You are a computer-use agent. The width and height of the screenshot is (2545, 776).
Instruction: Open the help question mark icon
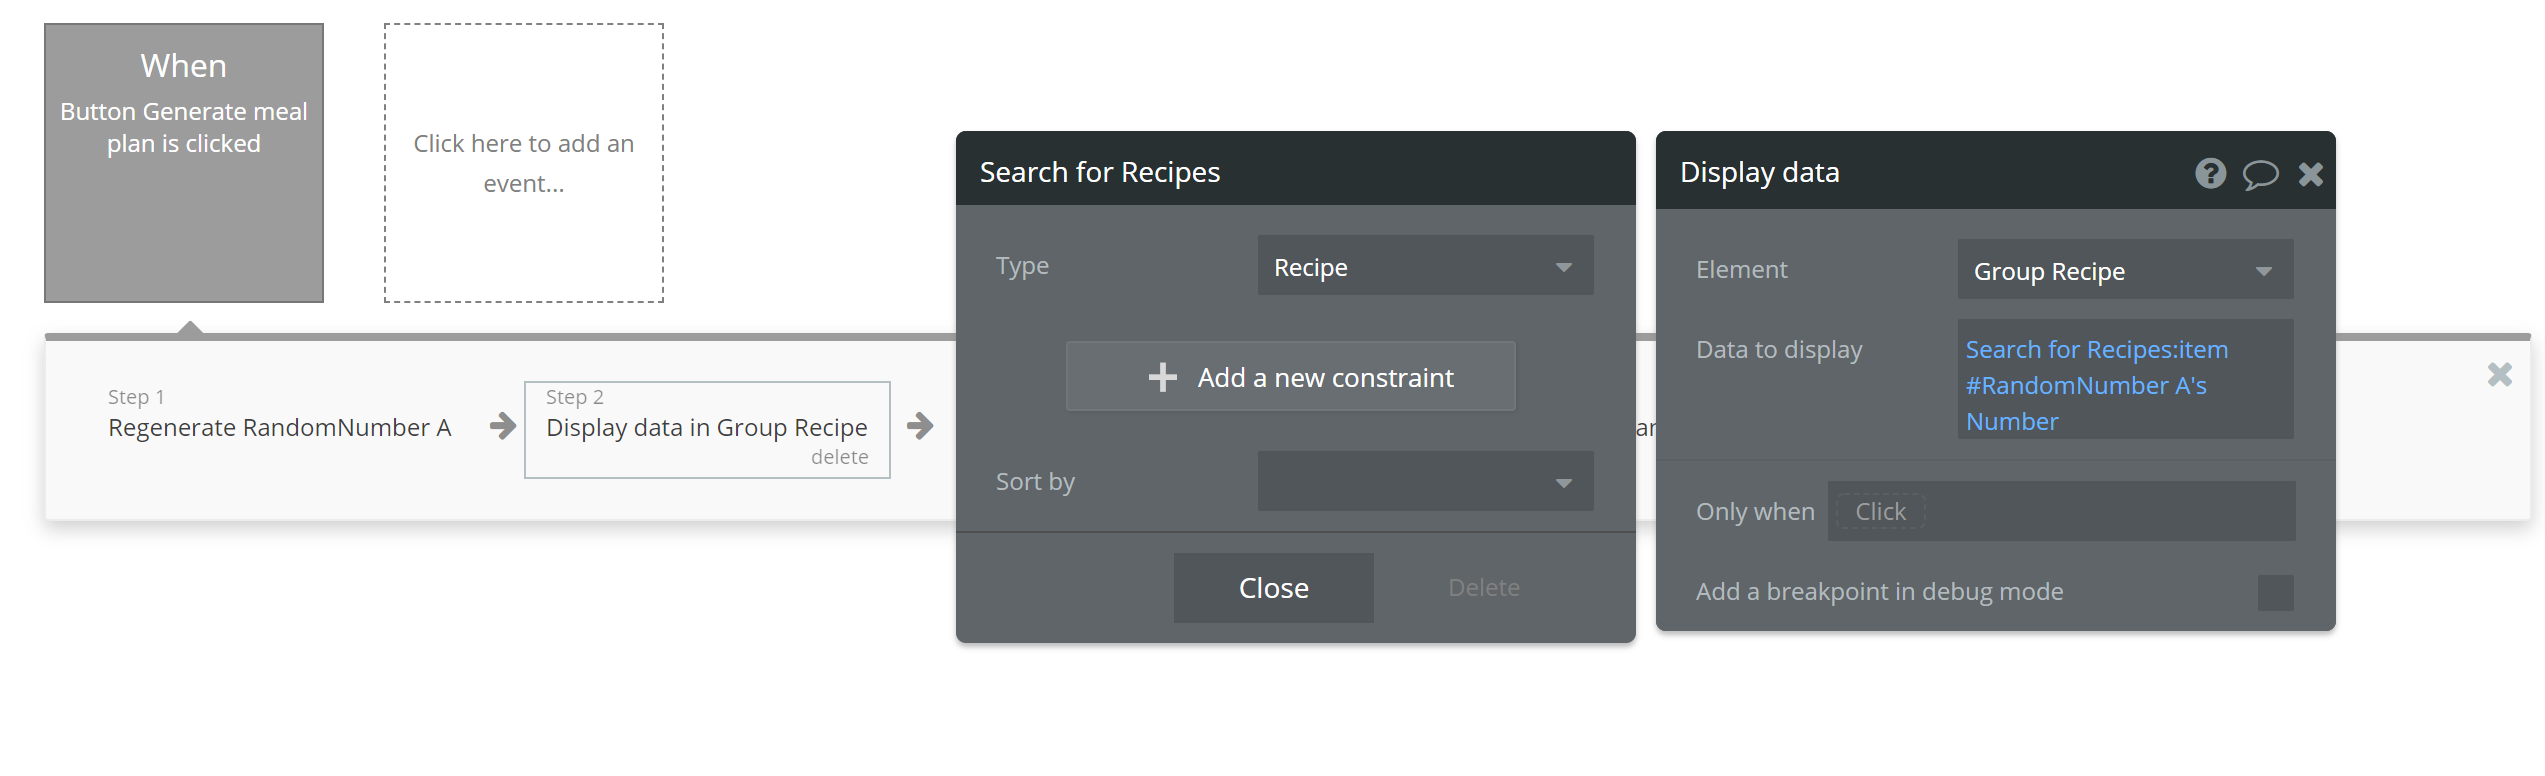tap(2210, 174)
